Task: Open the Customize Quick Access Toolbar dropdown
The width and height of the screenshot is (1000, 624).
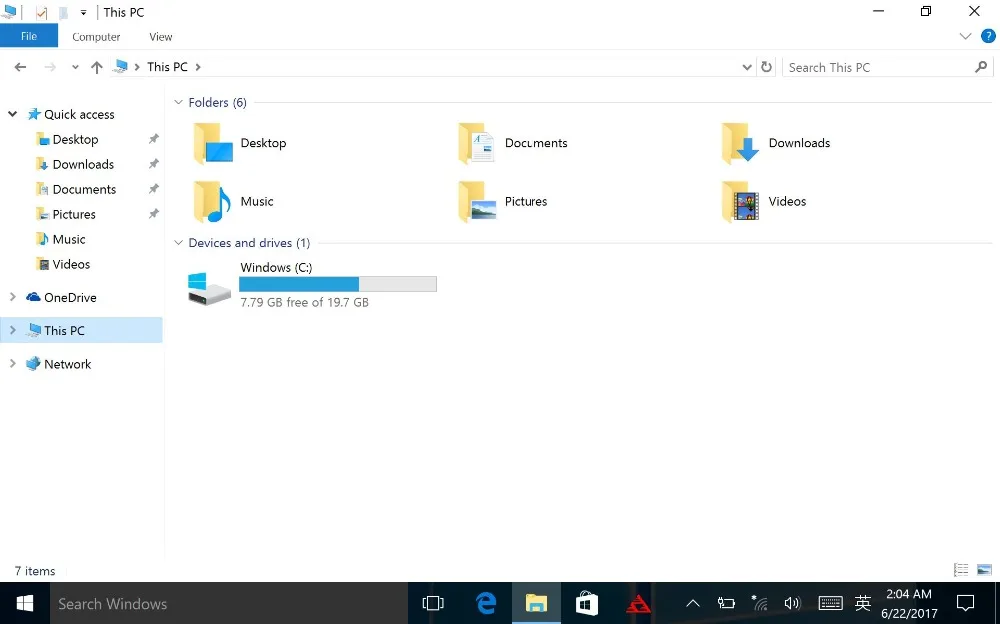Action: click(83, 12)
